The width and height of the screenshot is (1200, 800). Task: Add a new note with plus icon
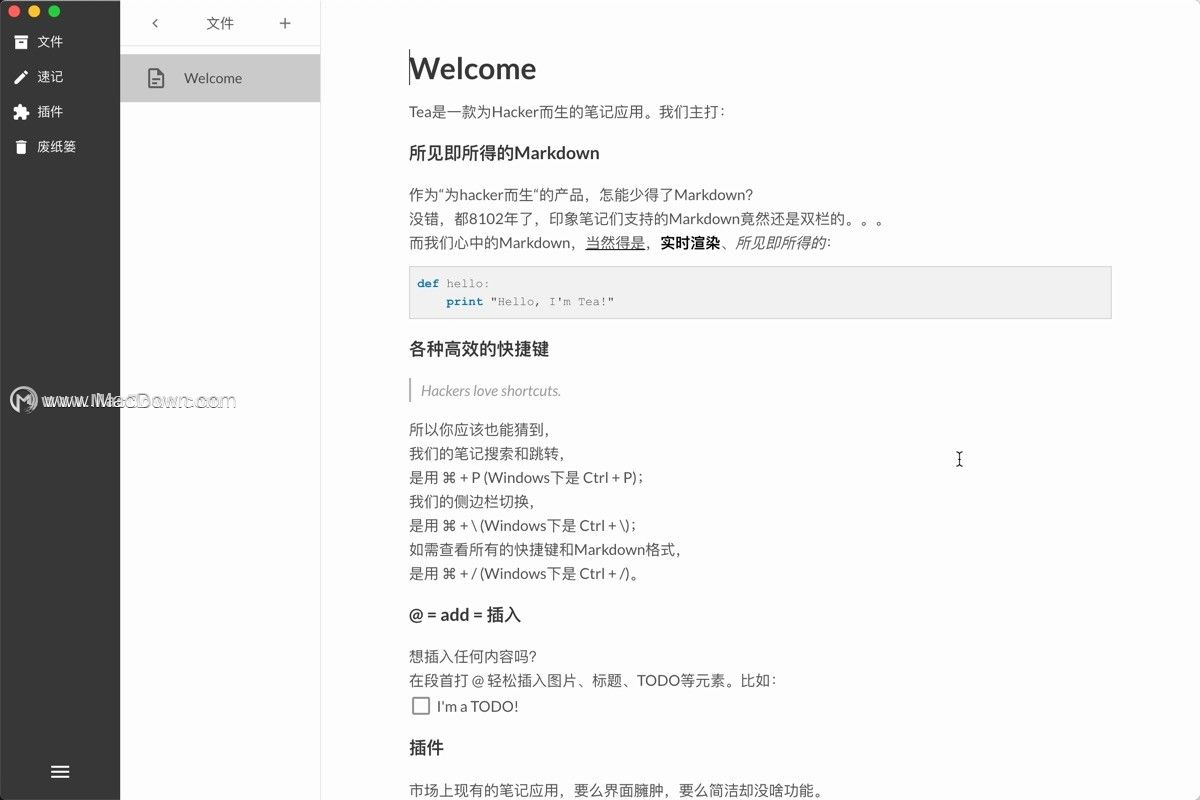285,23
